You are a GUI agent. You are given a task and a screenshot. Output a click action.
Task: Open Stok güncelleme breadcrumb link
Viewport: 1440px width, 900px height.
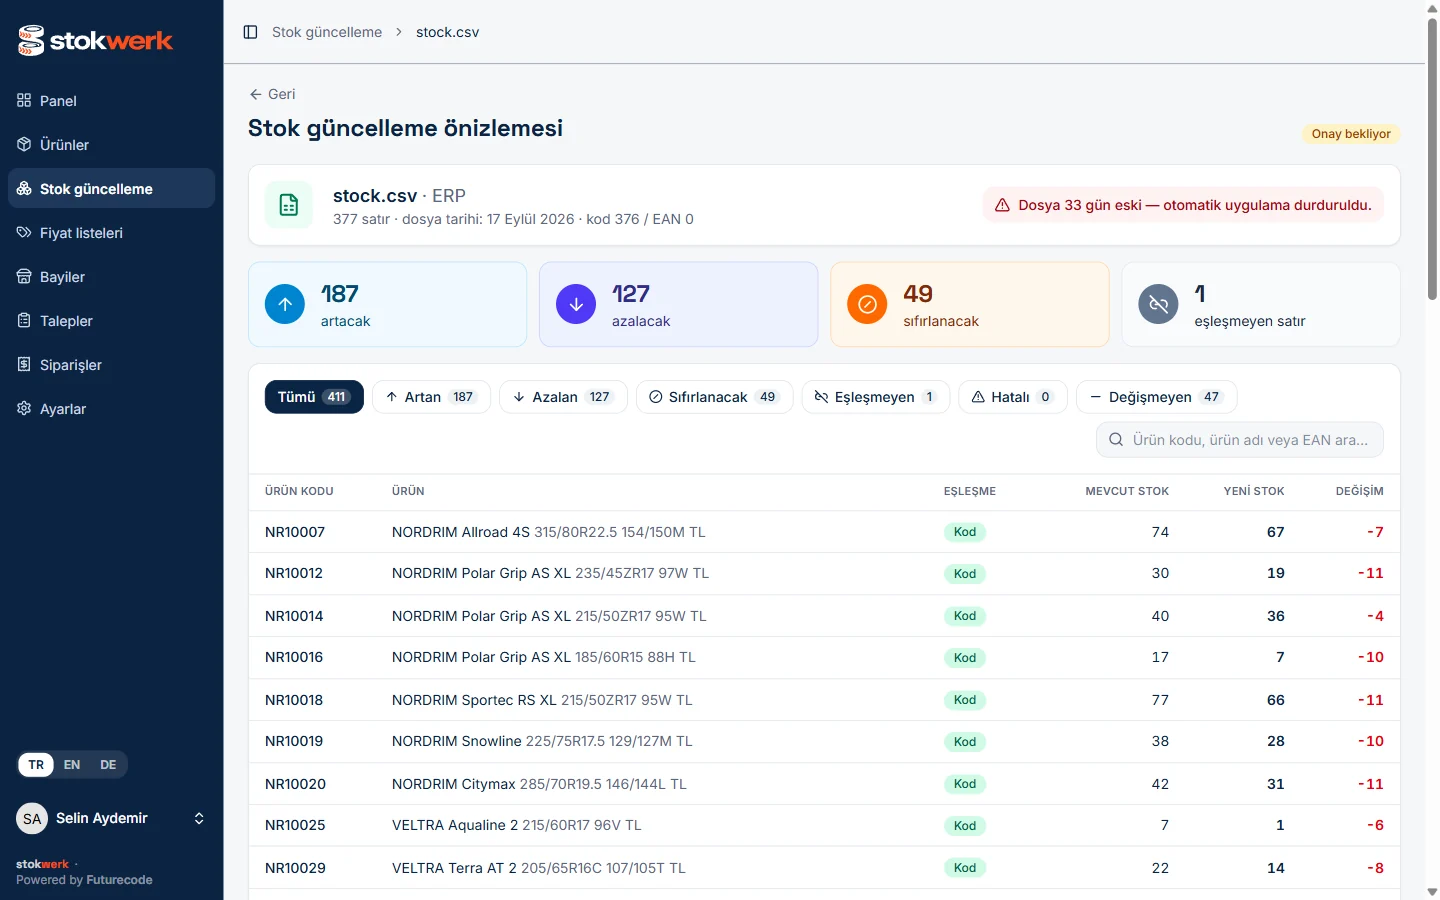[x=327, y=32]
